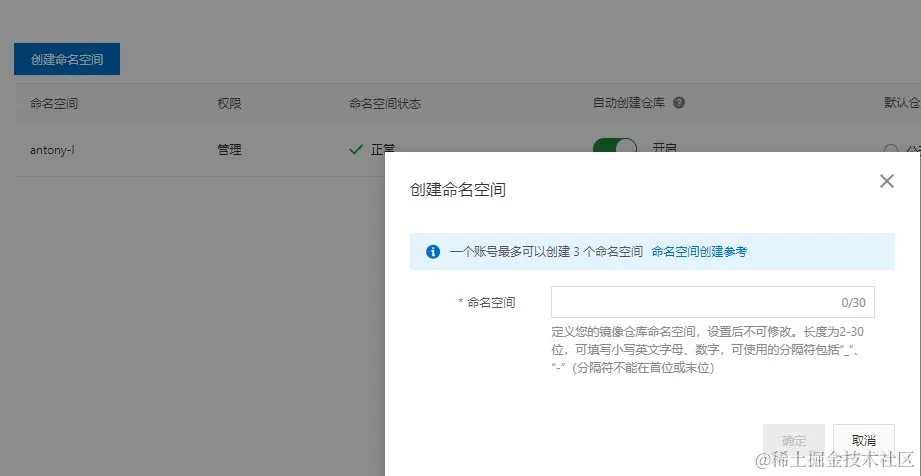Click the 取消 button
This screenshot has width=921, height=476.
coord(863,440)
